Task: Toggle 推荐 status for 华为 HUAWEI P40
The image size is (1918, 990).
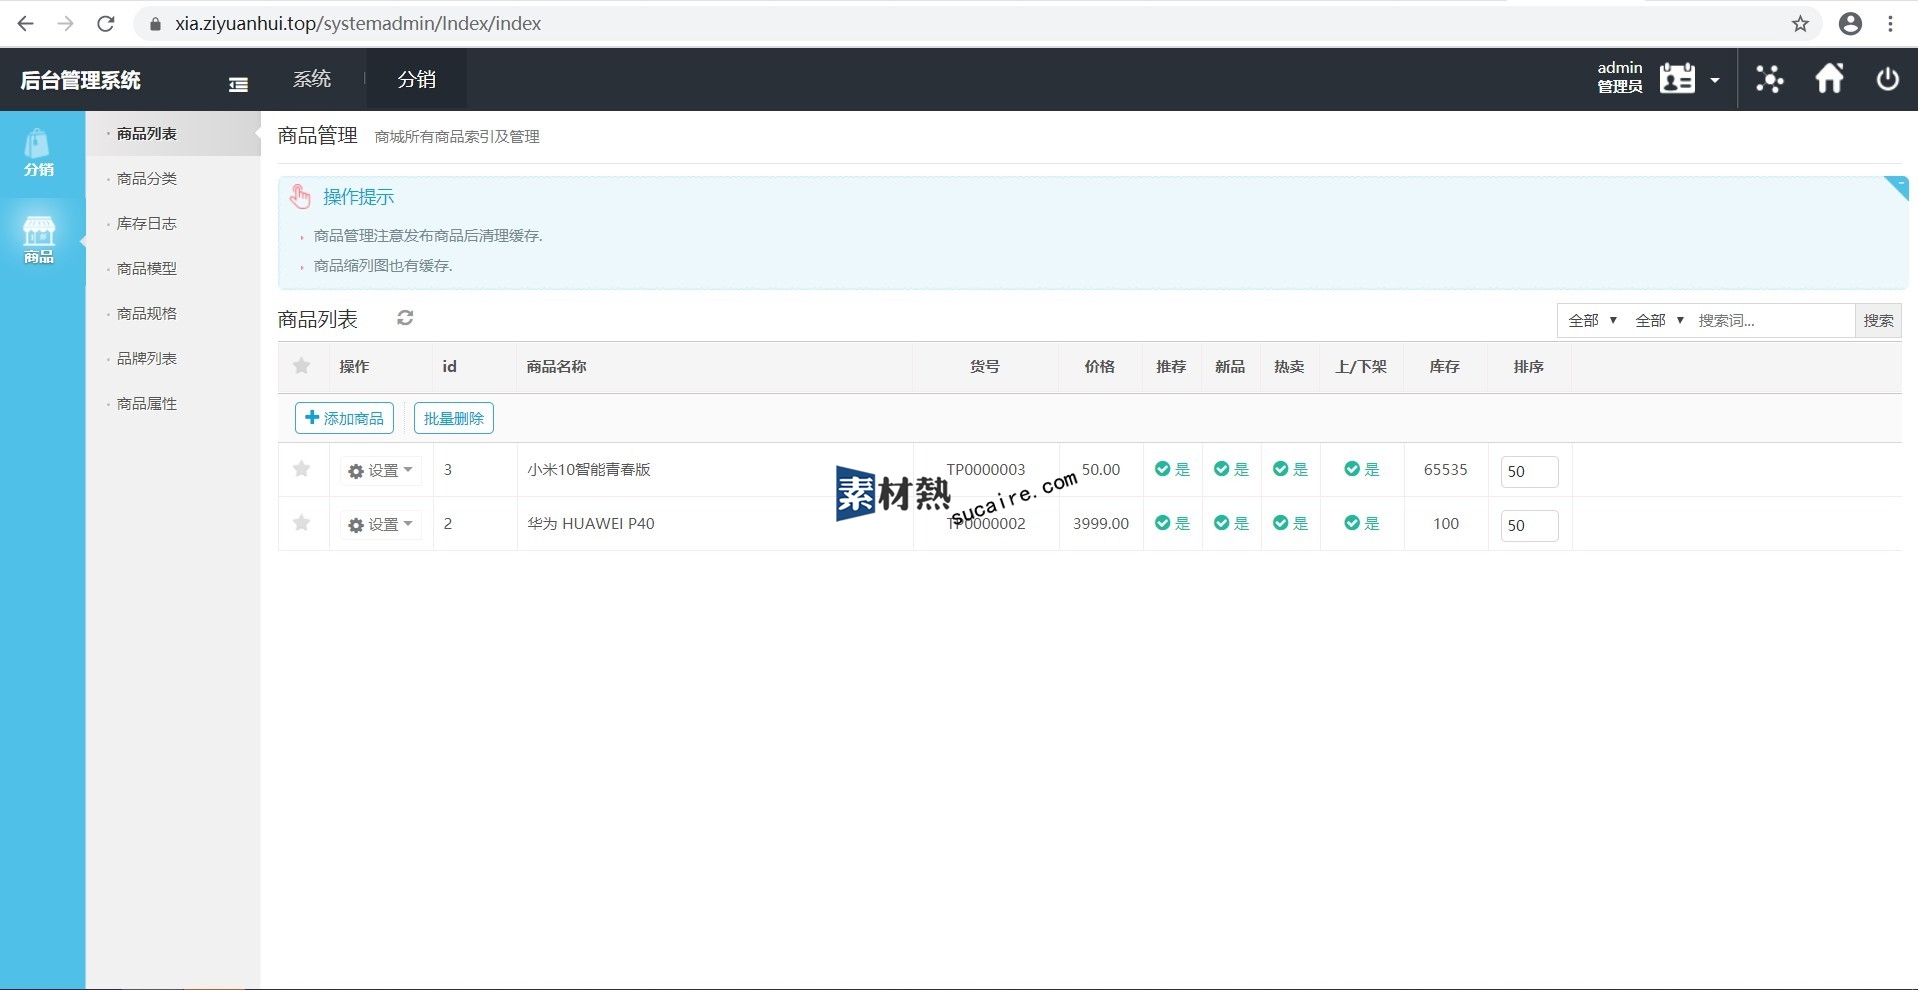Action: click(1171, 523)
